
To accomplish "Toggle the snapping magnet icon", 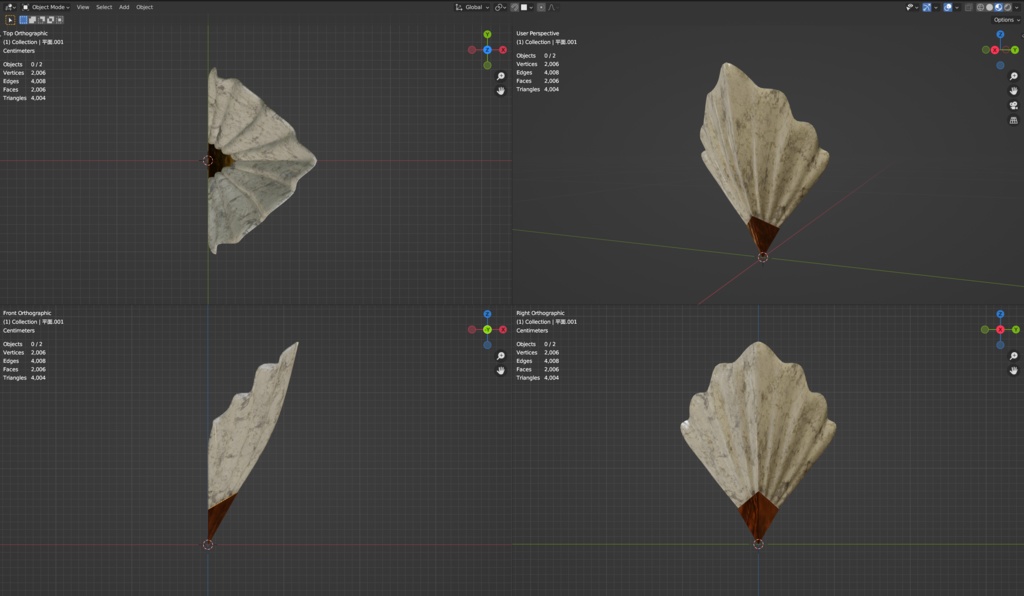I will tap(515, 7).
